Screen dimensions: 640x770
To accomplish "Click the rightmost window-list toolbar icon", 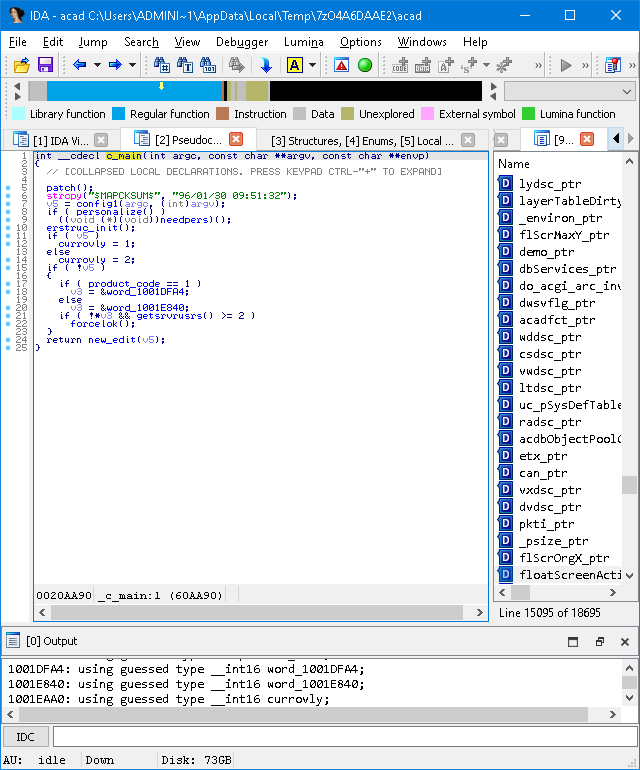I will point(612,65).
